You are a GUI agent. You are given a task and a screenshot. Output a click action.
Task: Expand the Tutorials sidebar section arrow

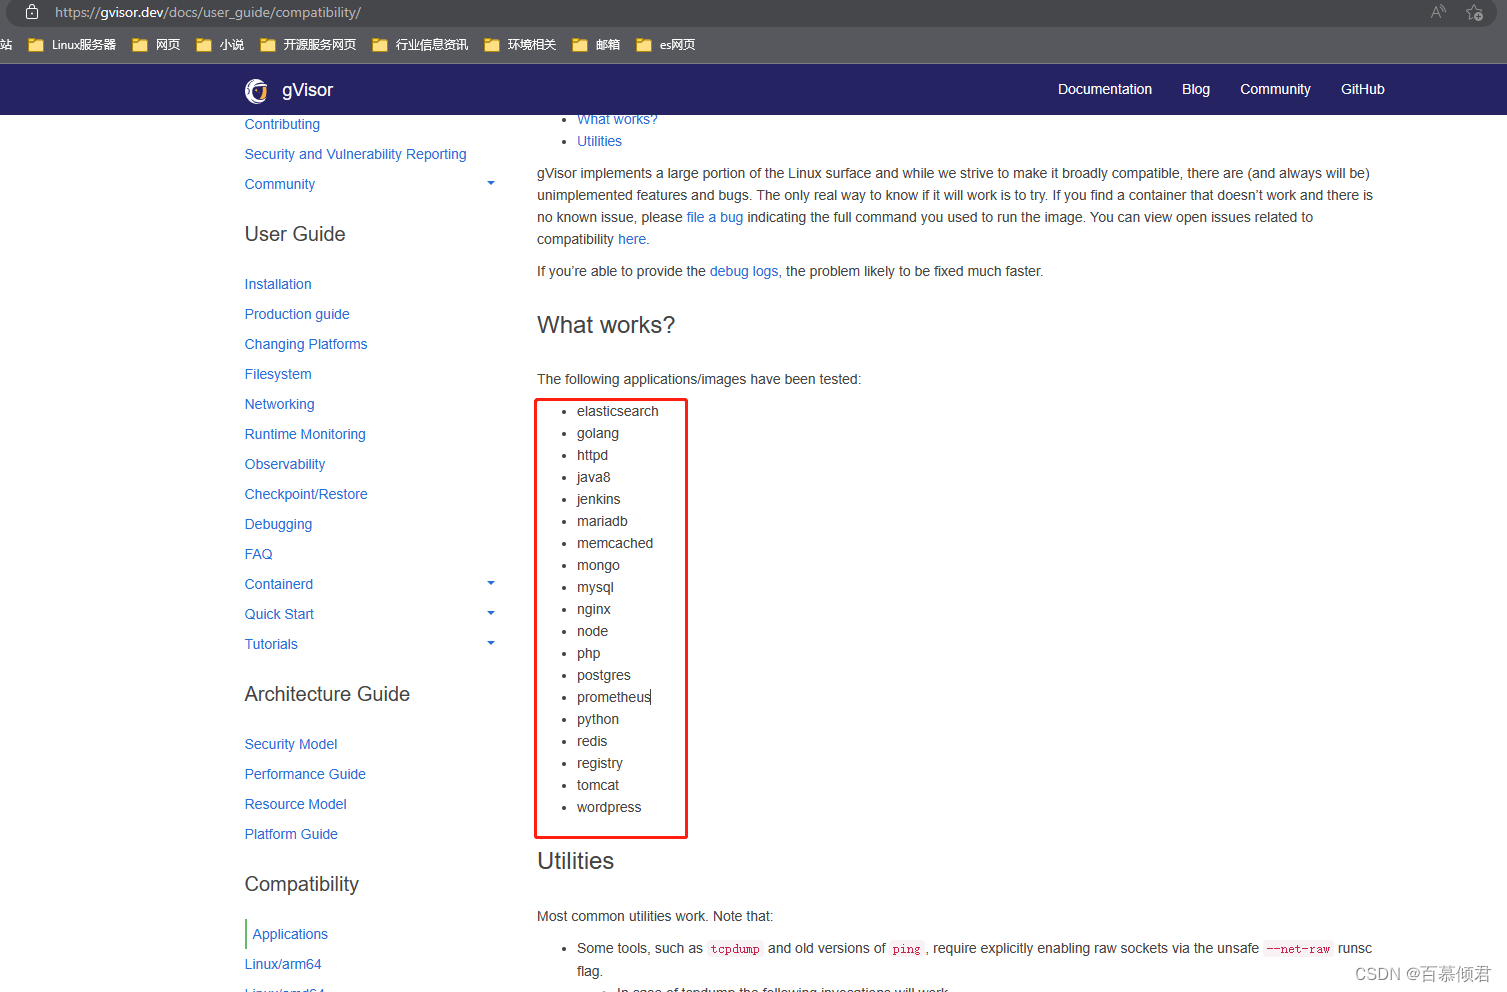click(491, 643)
